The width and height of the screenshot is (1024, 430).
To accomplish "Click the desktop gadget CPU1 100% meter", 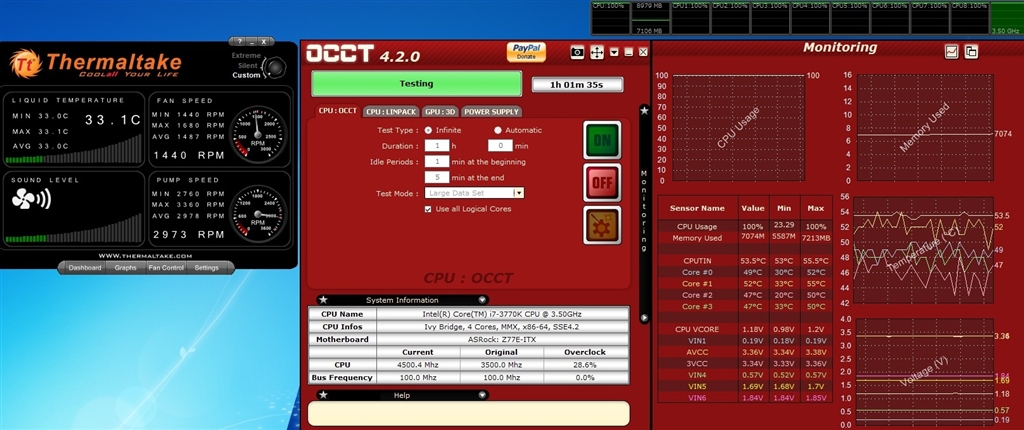I will [690, 18].
